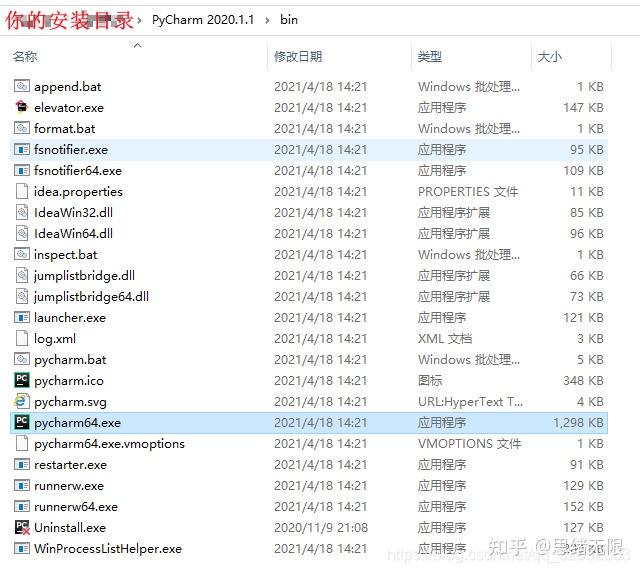Click the elevator.exe file icon

22,107
